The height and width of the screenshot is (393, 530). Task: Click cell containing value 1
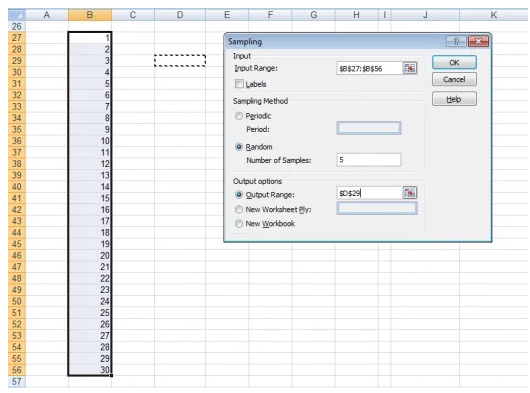[x=90, y=38]
